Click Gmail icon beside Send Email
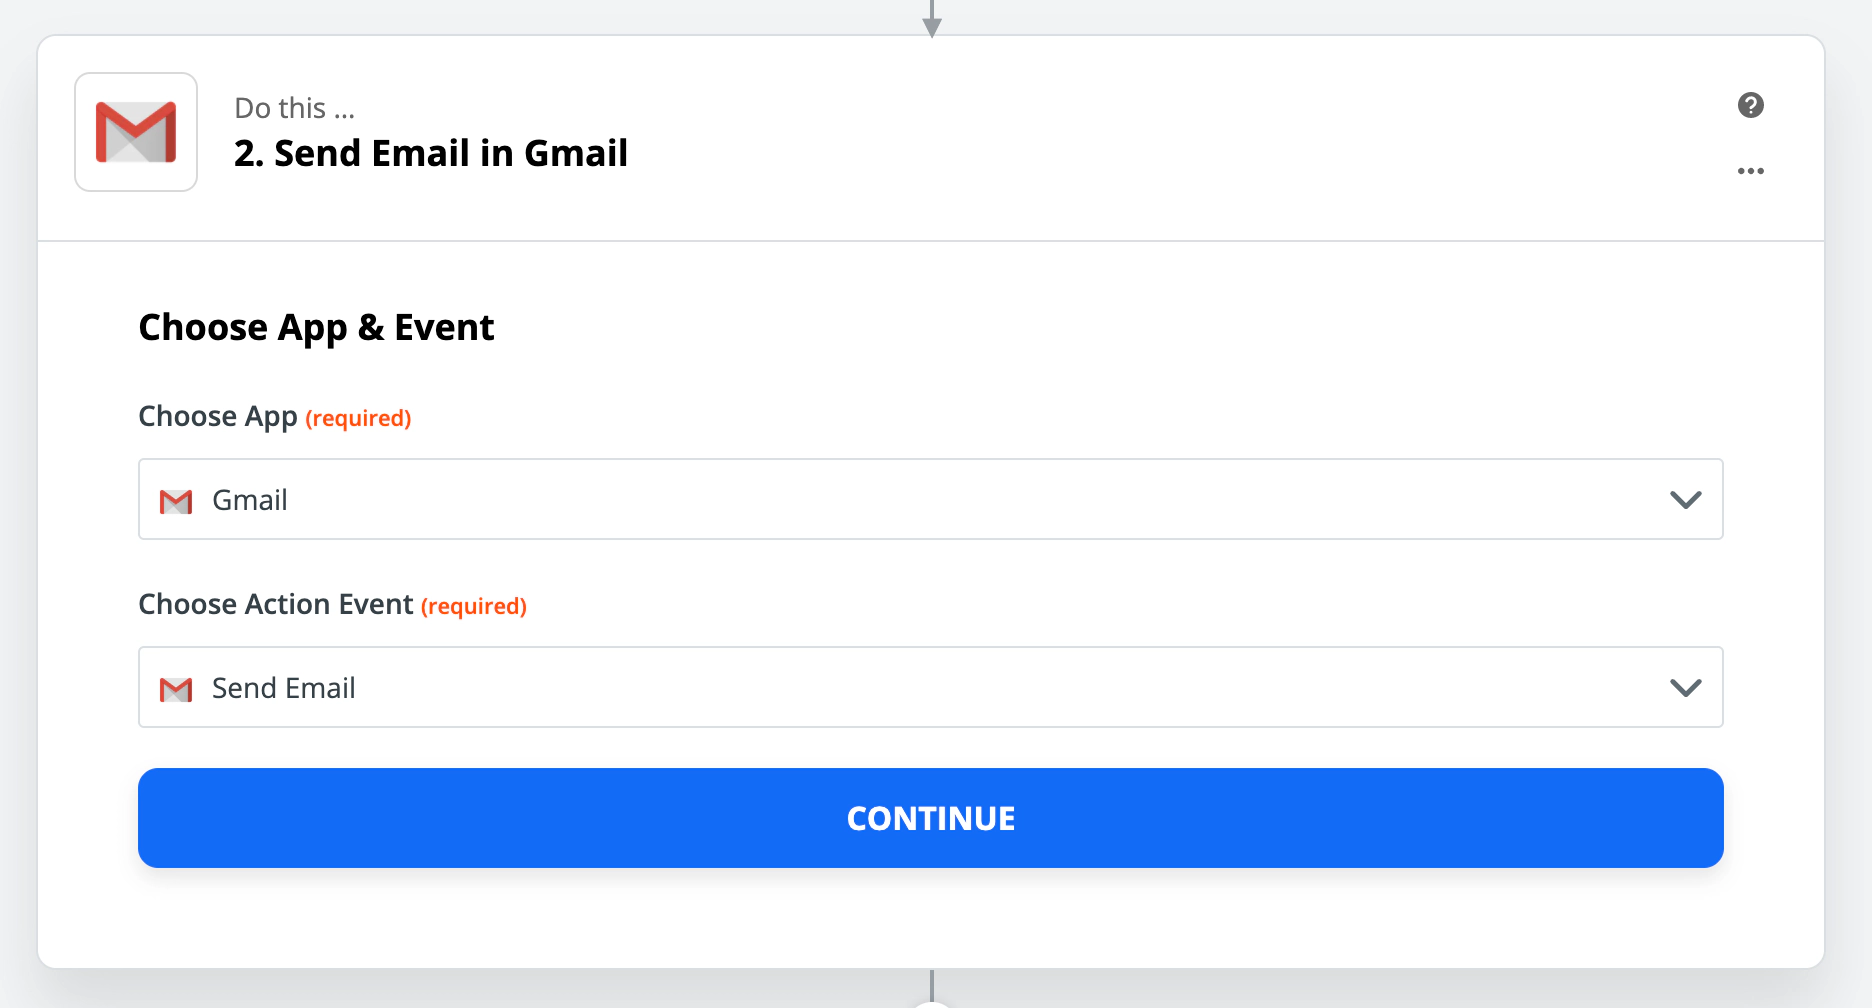The height and width of the screenshot is (1008, 1872). point(176,689)
